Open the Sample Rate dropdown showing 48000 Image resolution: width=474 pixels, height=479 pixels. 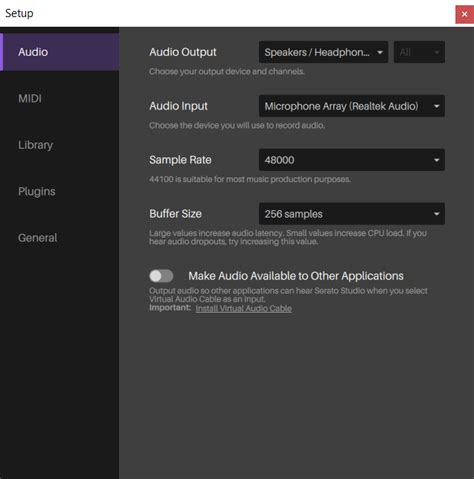(x=352, y=160)
